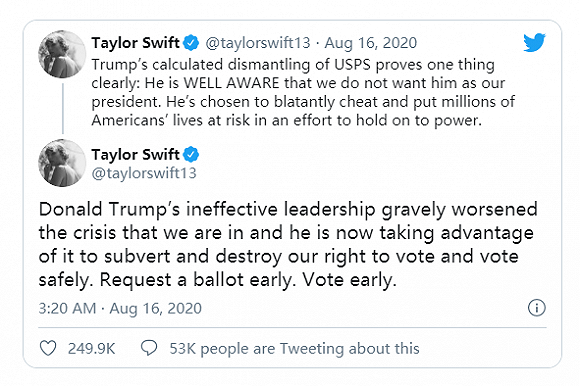Image resolution: width=580 pixels, height=386 pixels.
Task: Click the WELL AWARE text in the top tweet
Action: (232, 83)
